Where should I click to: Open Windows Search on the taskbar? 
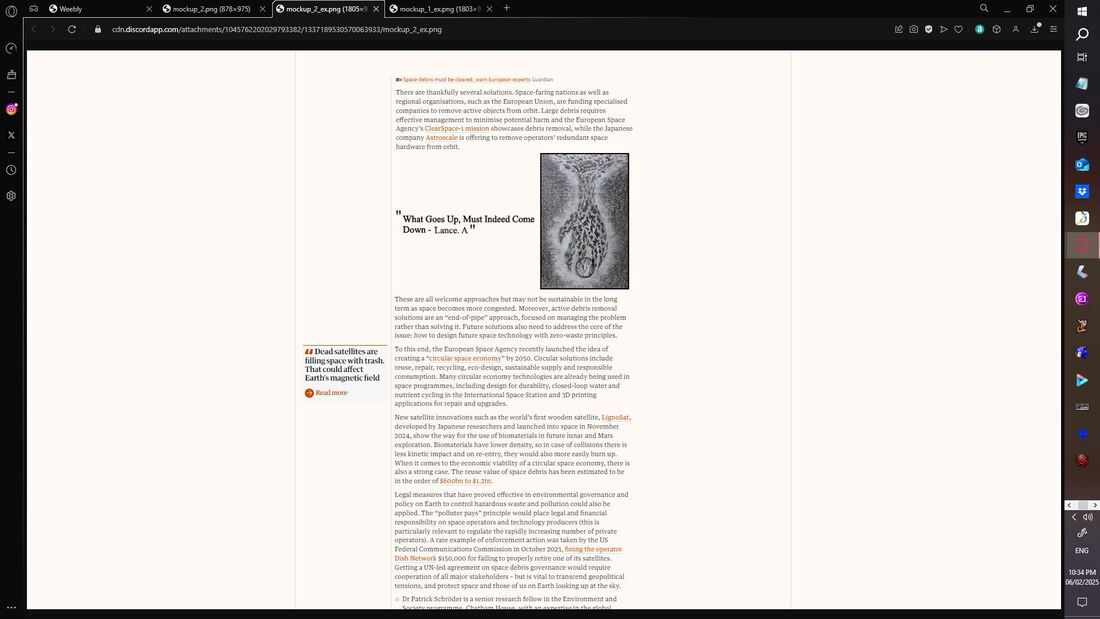tap(1082, 34)
